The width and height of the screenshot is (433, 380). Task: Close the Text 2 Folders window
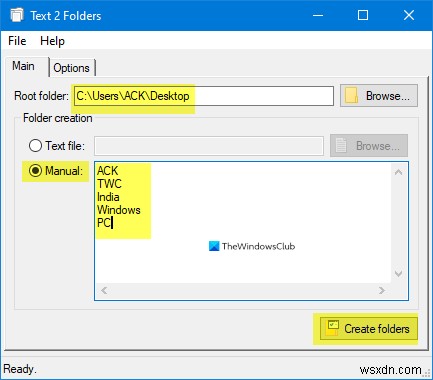point(409,15)
